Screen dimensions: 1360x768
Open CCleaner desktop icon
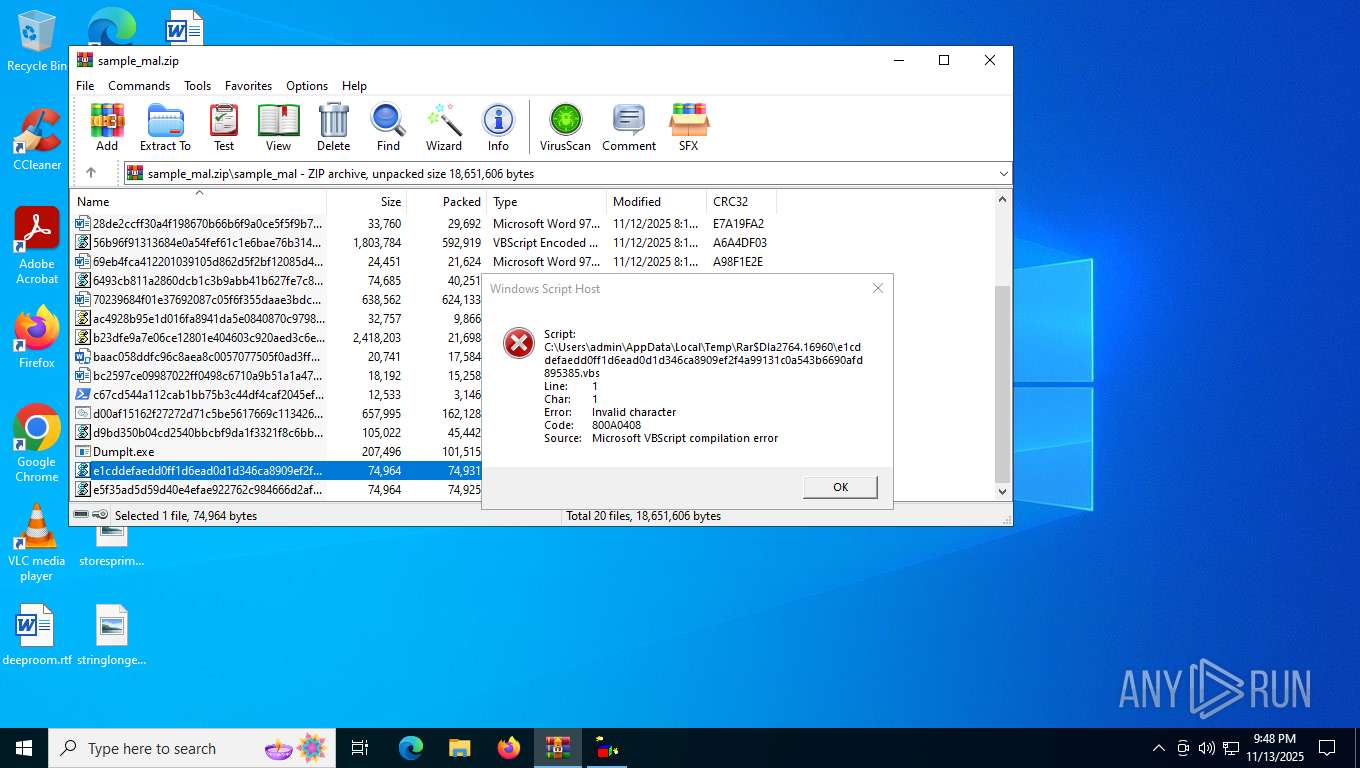(37, 140)
